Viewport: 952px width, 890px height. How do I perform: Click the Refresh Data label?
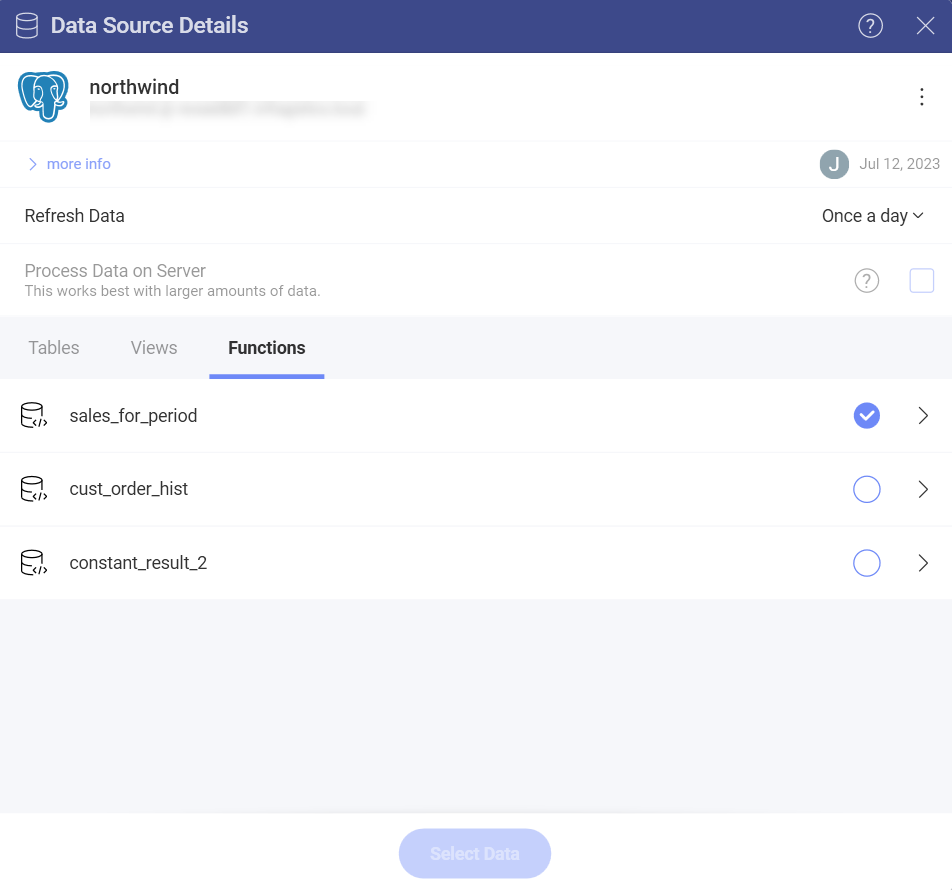[75, 216]
